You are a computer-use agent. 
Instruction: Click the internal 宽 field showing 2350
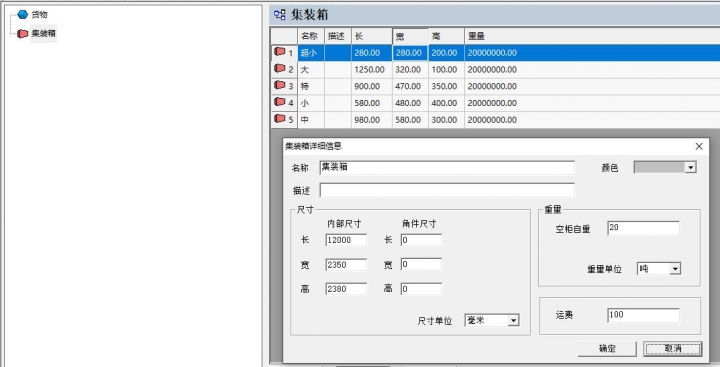click(346, 265)
